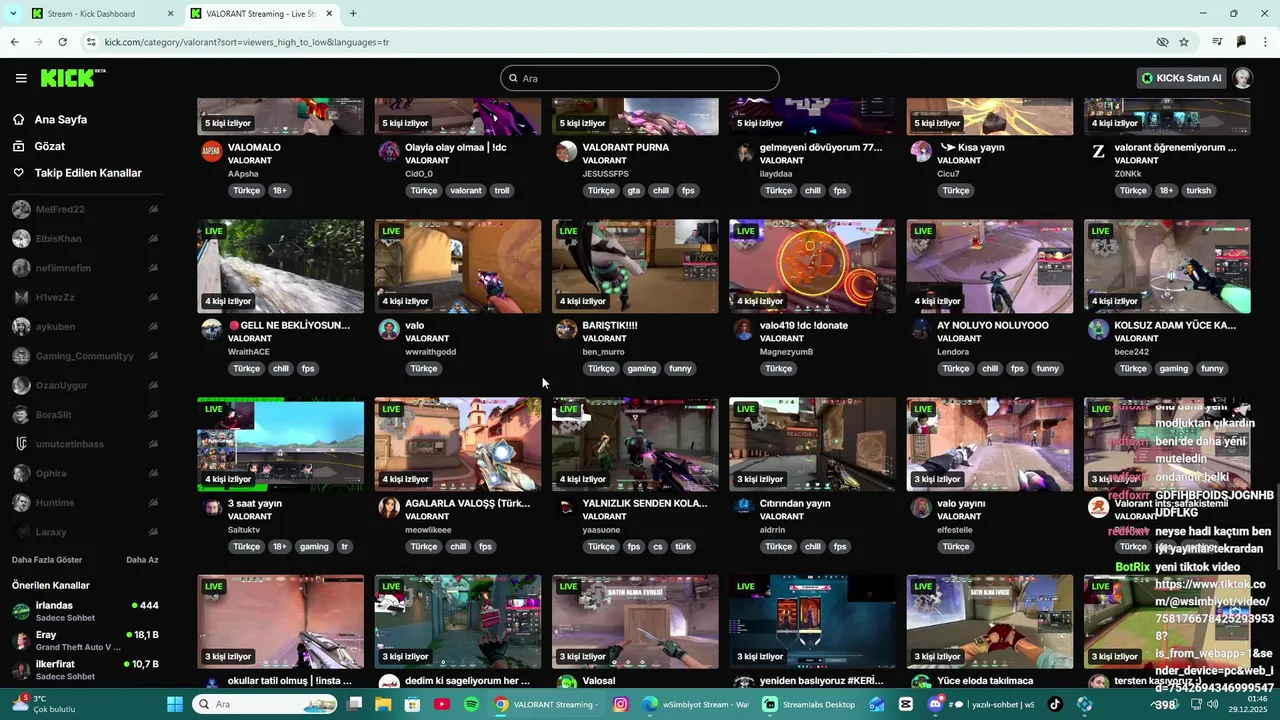Open the 3 saat yayın stream thumbnail
The width and height of the screenshot is (1280, 720).
click(281, 444)
